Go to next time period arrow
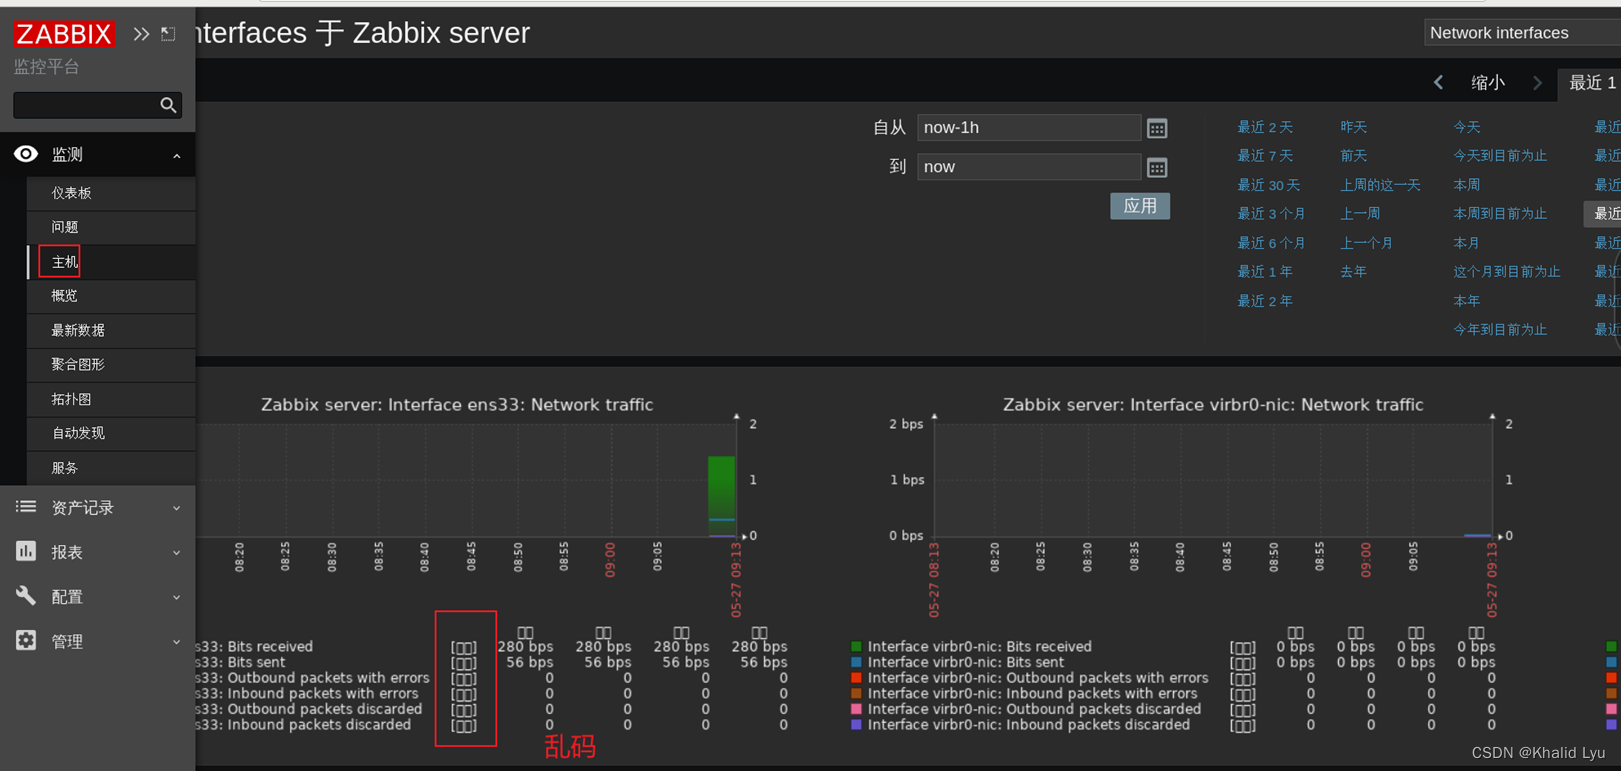 coord(1537,83)
